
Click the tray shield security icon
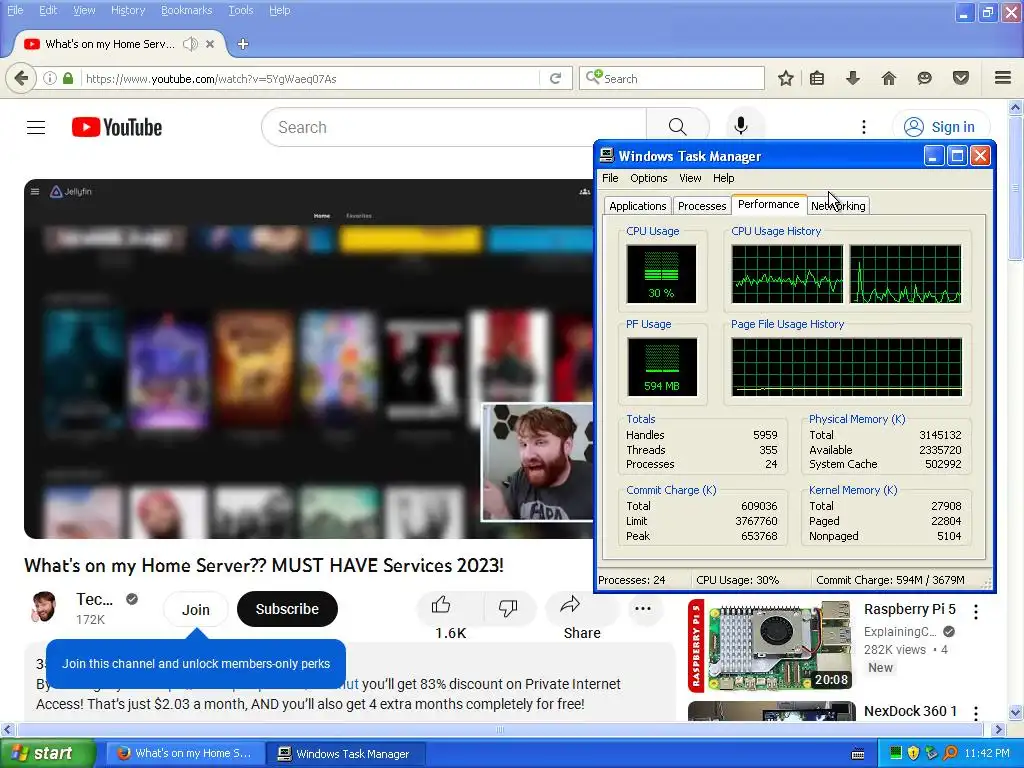[913, 753]
